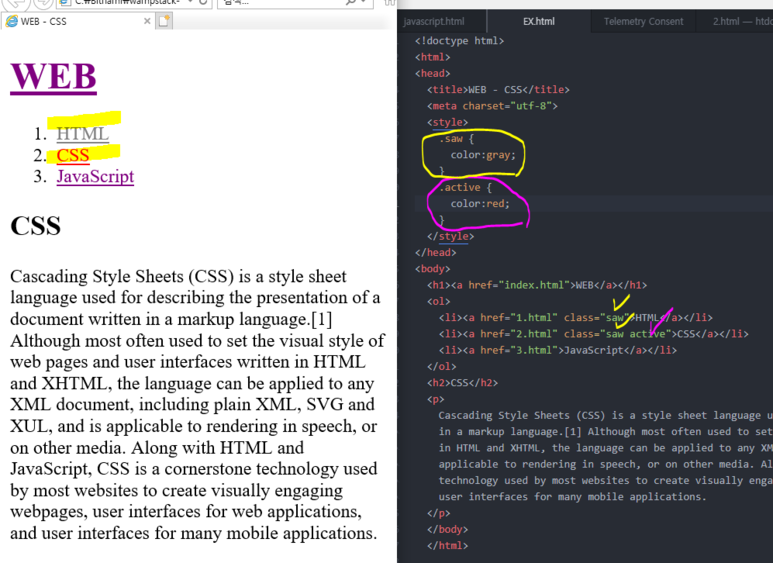
Task: Open the JavaScript link in the list
Action: tap(95, 176)
